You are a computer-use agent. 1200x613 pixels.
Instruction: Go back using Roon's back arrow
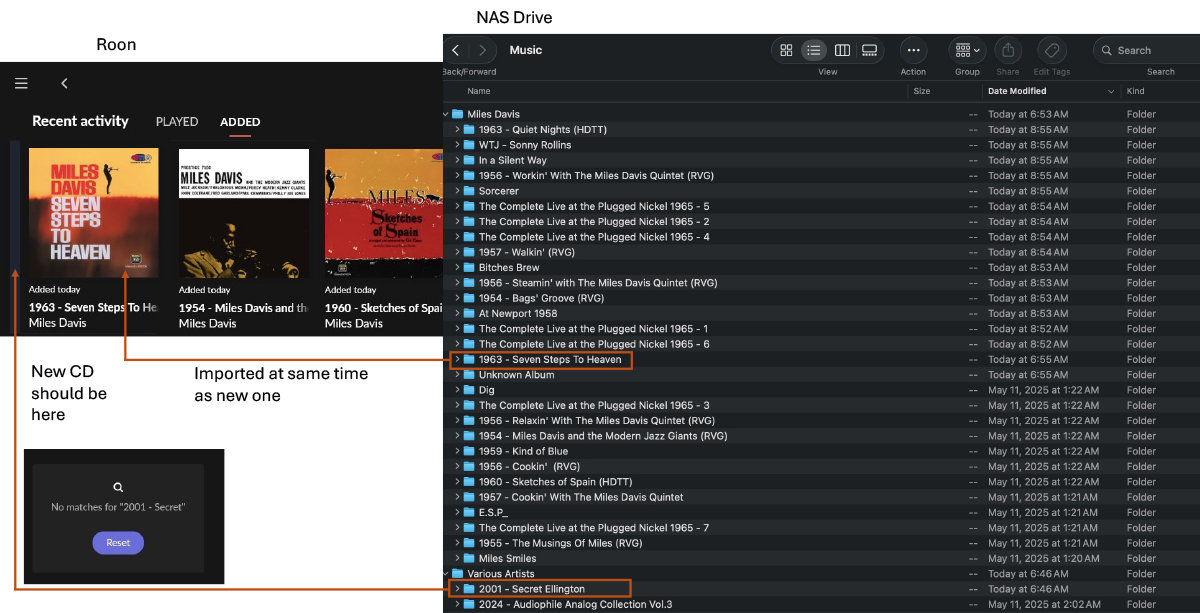coord(64,84)
